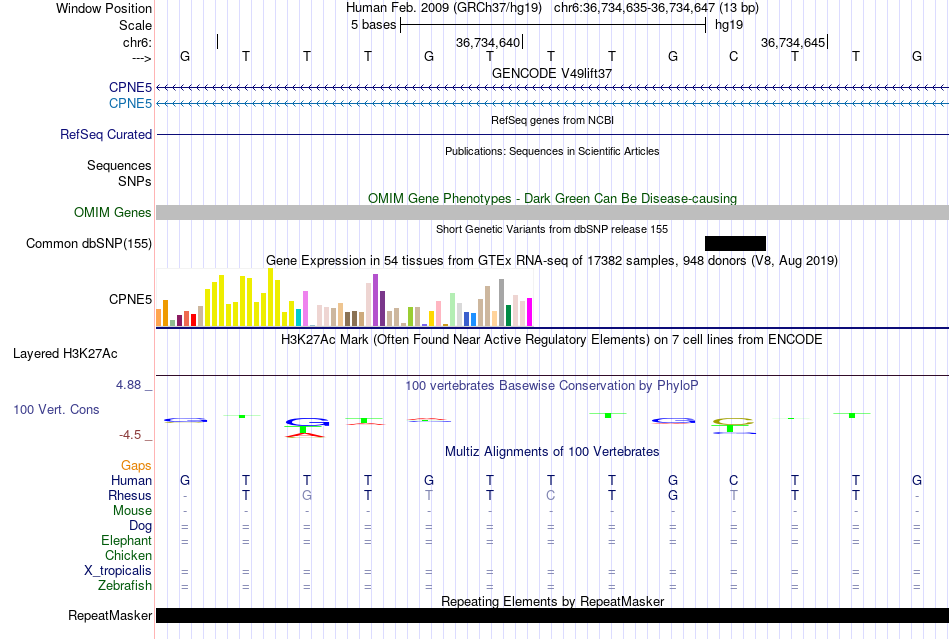Viewport: 950px width, 639px height.
Task: Open the RefSeq Curated track label
Action: (105, 134)
